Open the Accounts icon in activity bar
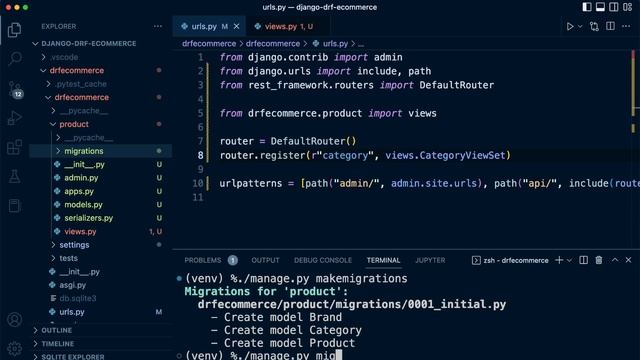 click(14, 320)
